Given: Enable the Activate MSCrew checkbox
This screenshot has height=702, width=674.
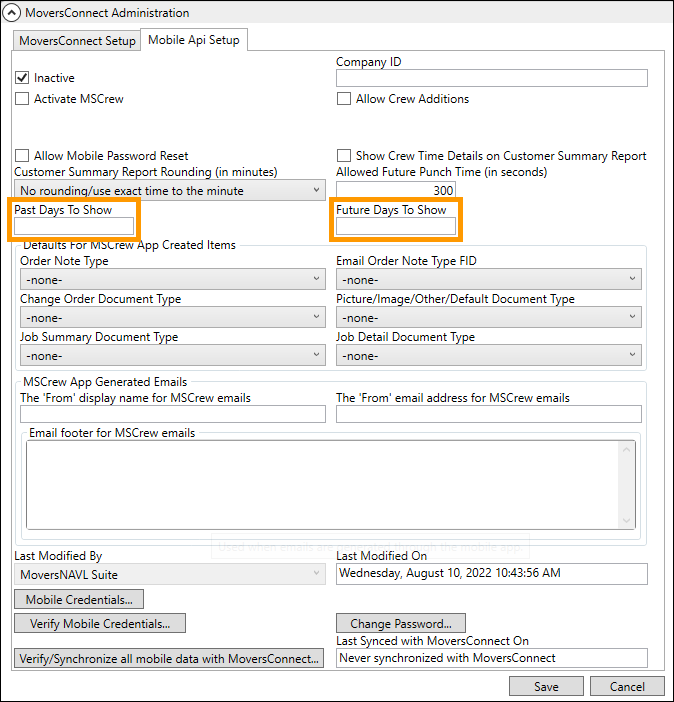Looking at the screenshot, I should pos(23,99).
